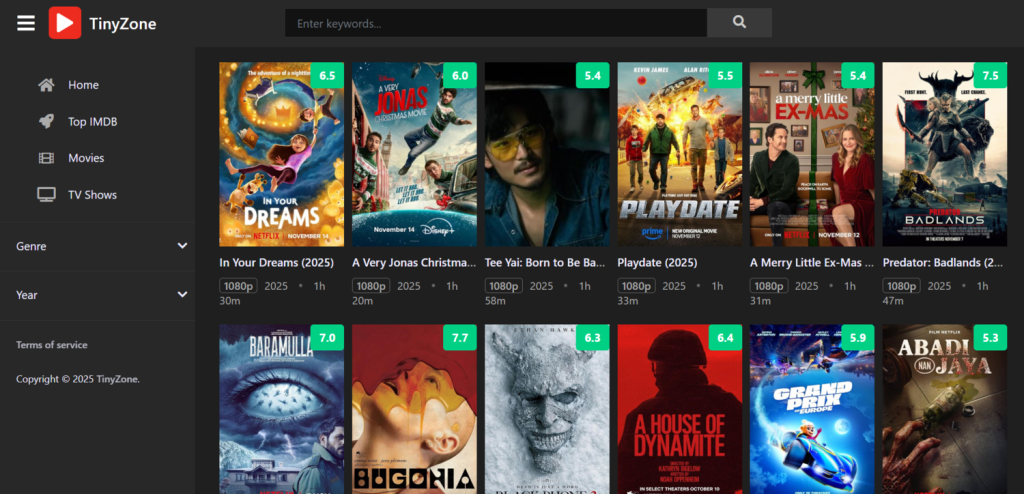Image resolution: width=1024 pixels, height=494 pixels.
Task: Focus the Enter keywords search field
Action: click(496, 23)
